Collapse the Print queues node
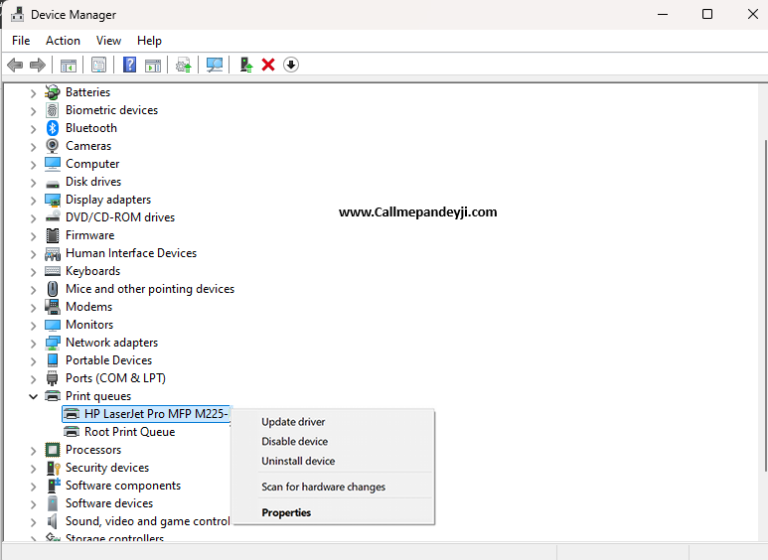The width and height of the screenshot is (768, 560). (33, 396)
